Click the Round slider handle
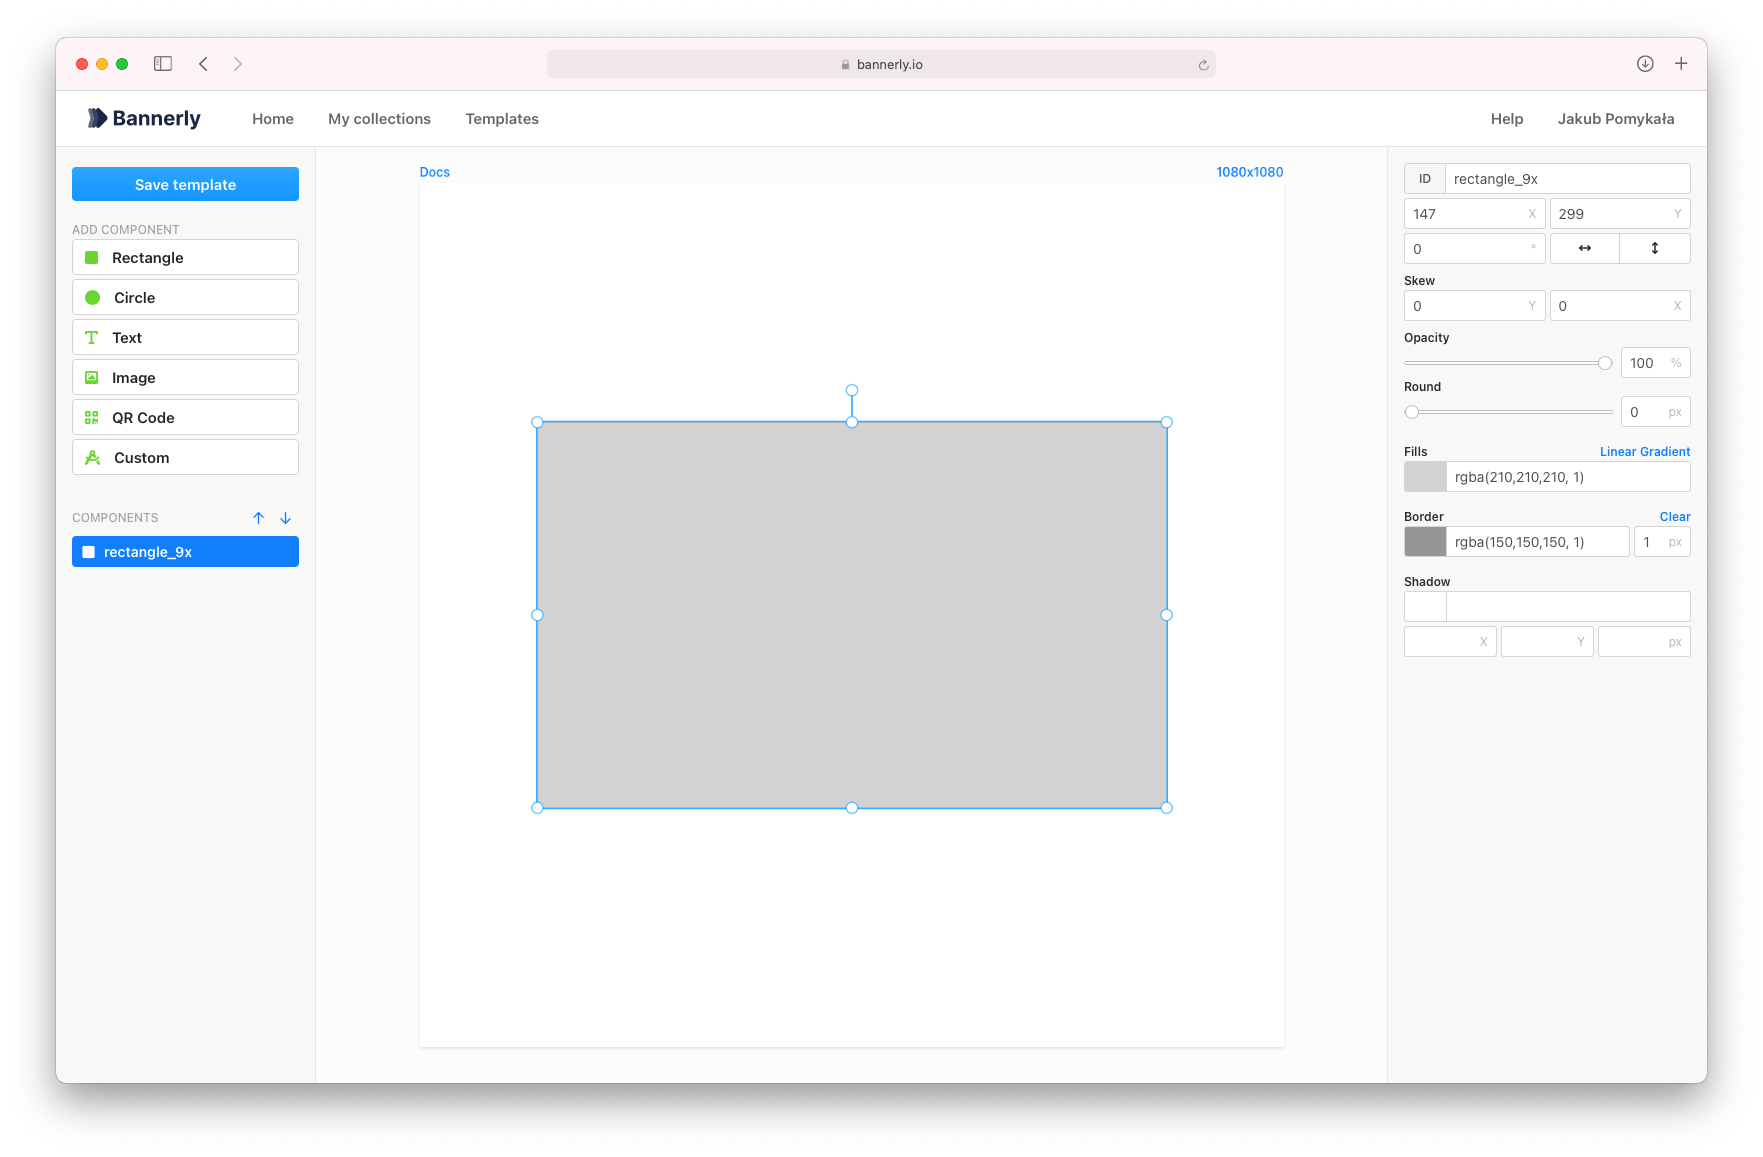The image size is (1763, 1157). tap(1412, 412)
